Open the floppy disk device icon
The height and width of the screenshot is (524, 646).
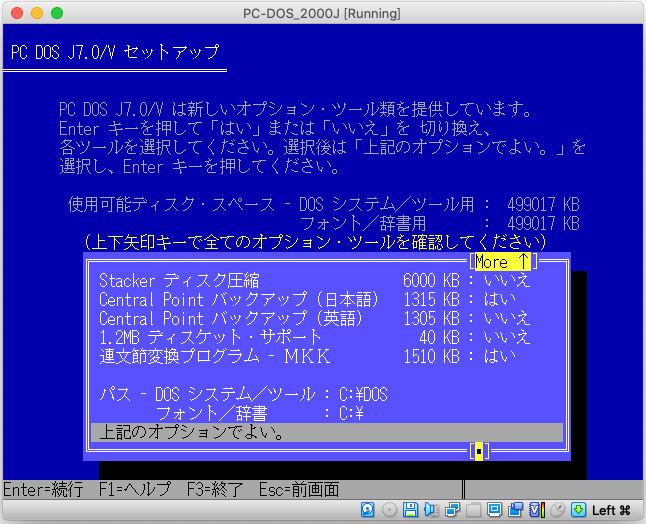[x=410, y=510]
